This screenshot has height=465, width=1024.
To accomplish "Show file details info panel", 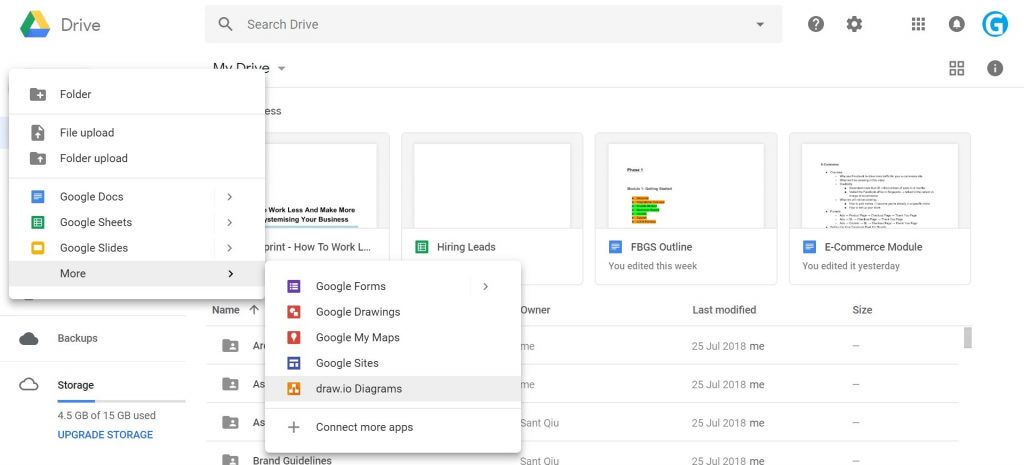I will 995,68.
